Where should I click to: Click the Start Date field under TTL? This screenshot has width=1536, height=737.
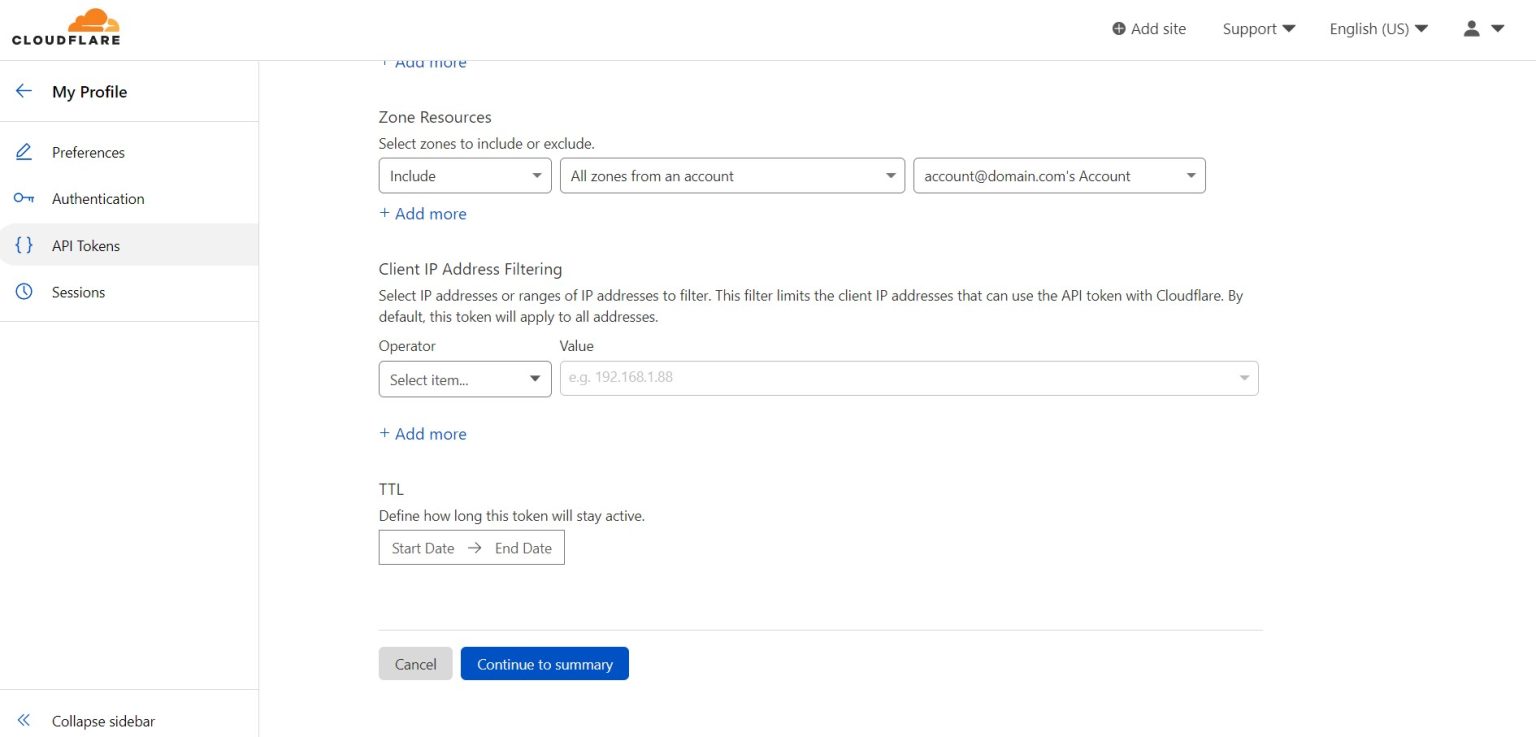(x=422, y=547)
